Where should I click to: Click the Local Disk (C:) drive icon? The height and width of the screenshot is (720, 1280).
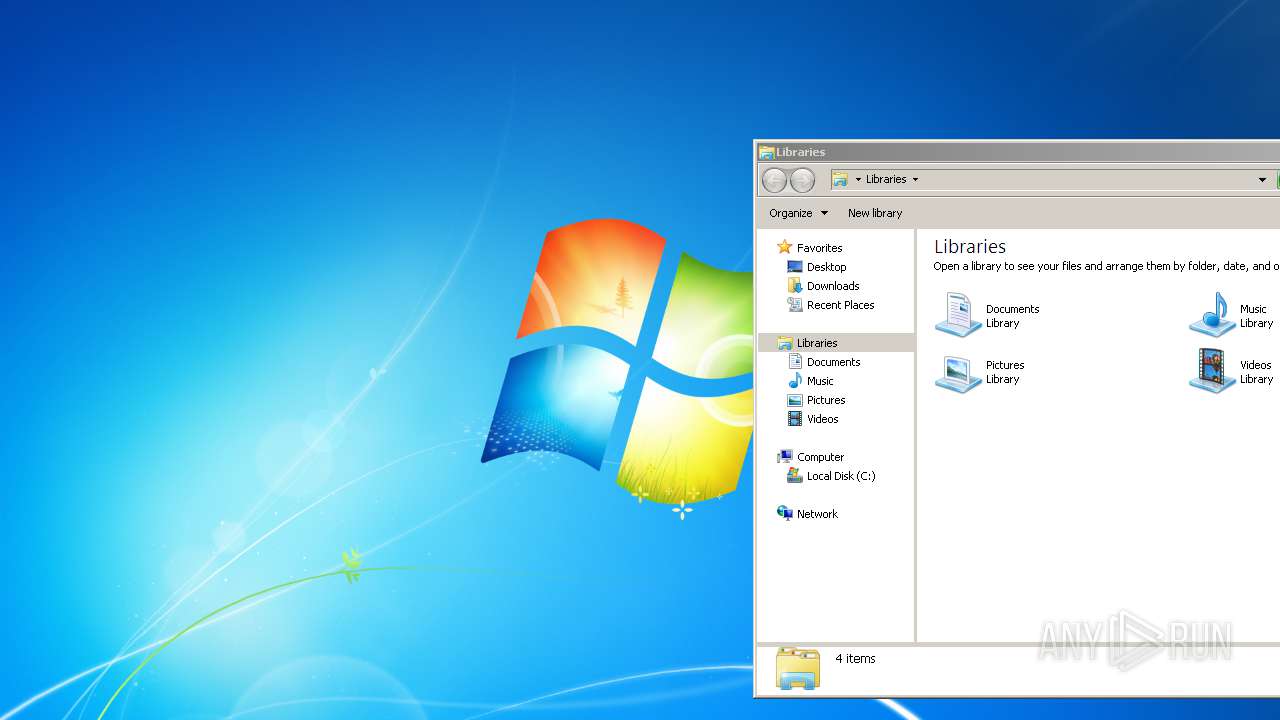coord(795,476)
